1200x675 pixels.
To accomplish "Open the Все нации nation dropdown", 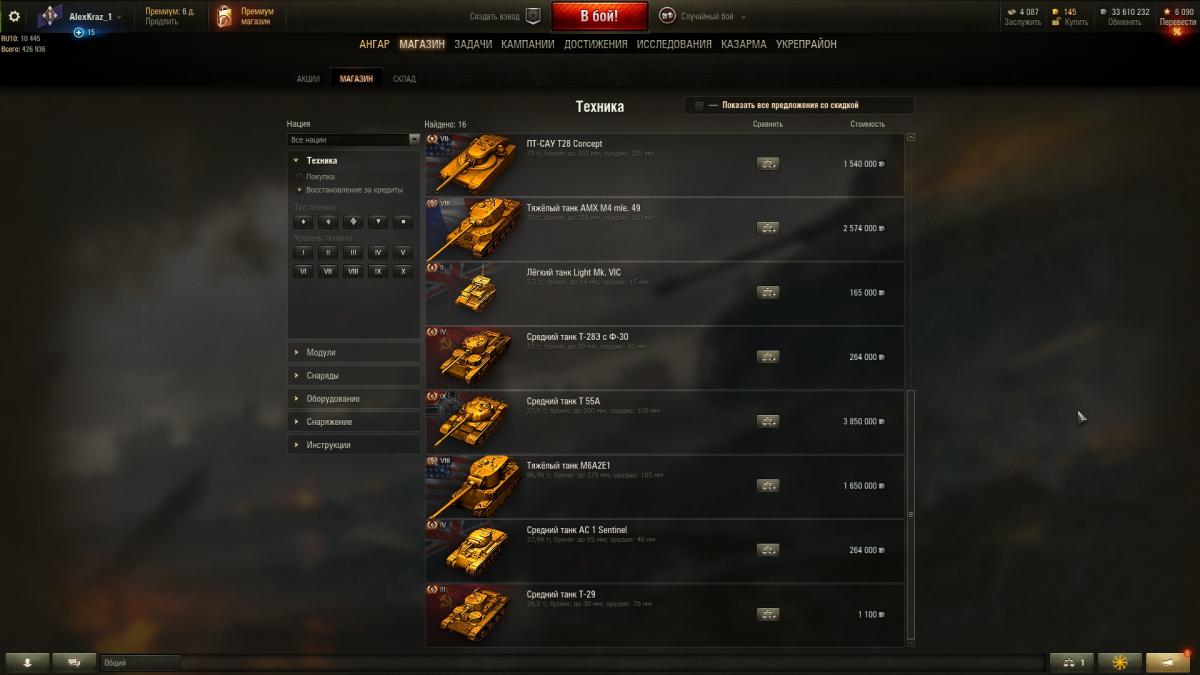I will [x=354, y=140].
